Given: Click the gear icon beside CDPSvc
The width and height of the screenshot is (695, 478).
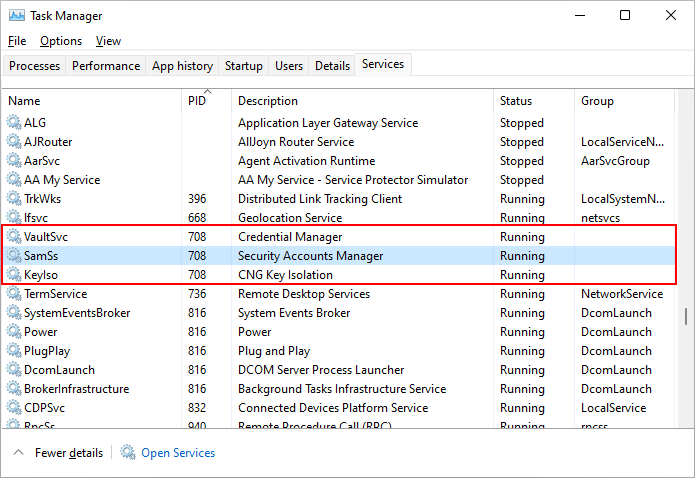Looking at the screenshot, I should 14,407.
